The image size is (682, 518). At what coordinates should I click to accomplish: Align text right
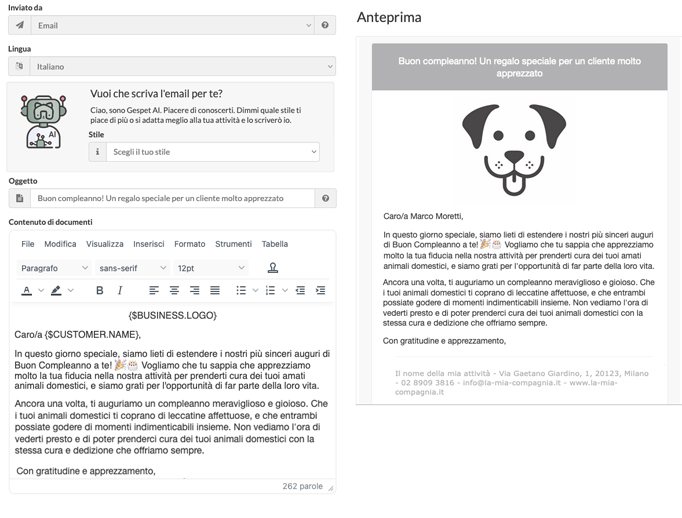(194, 291)
